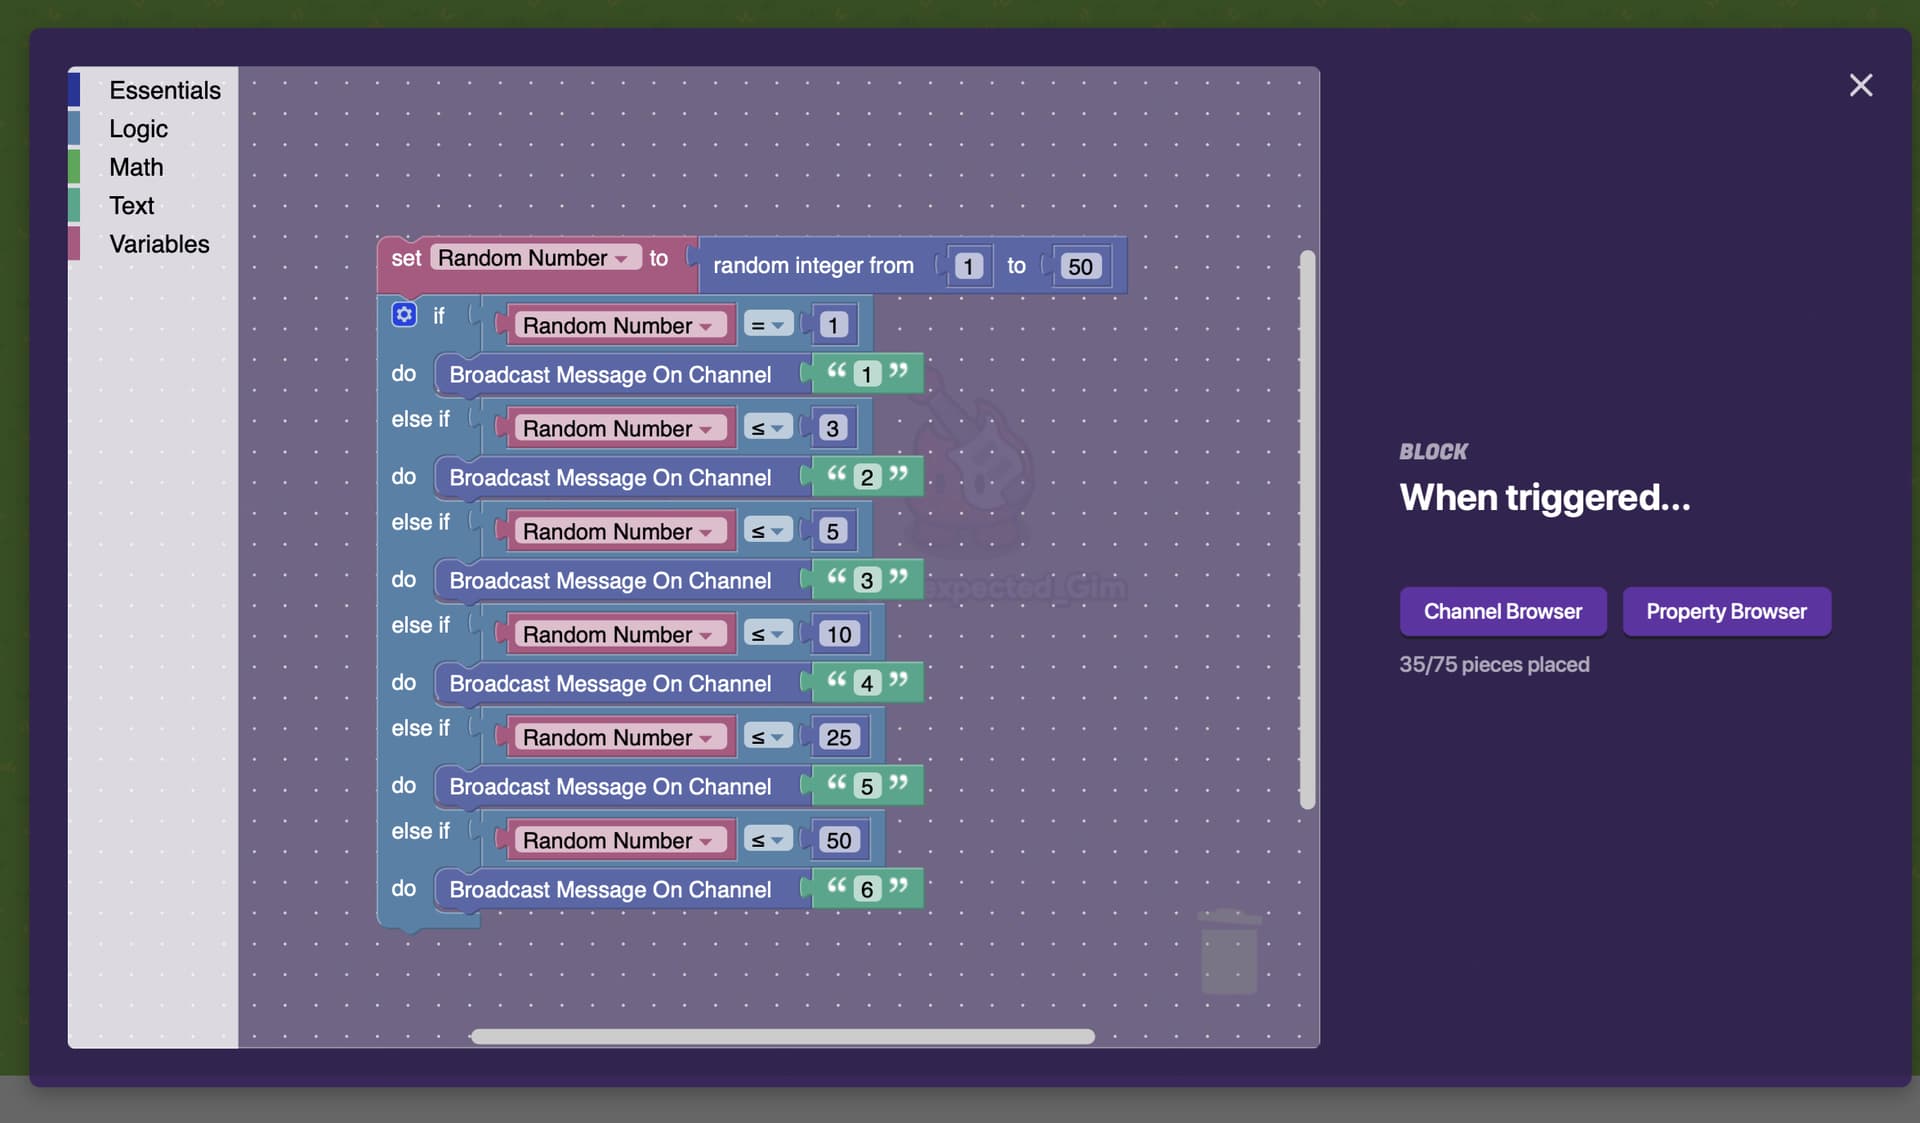This screenshot has width=1920, height=1123.
Task: Select the Text block category
Action: pos(131,205)
